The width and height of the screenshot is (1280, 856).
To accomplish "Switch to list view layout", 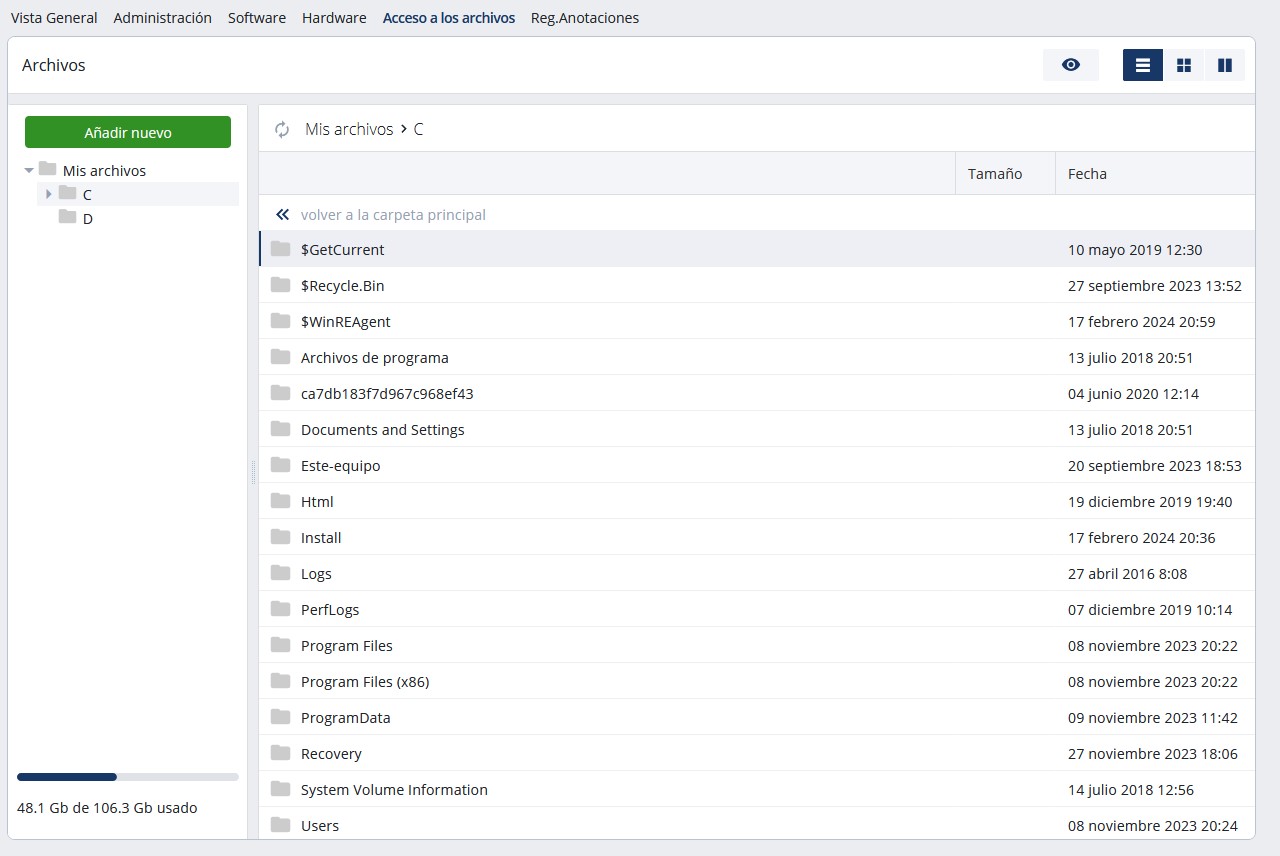I will tap(1142, 65).
